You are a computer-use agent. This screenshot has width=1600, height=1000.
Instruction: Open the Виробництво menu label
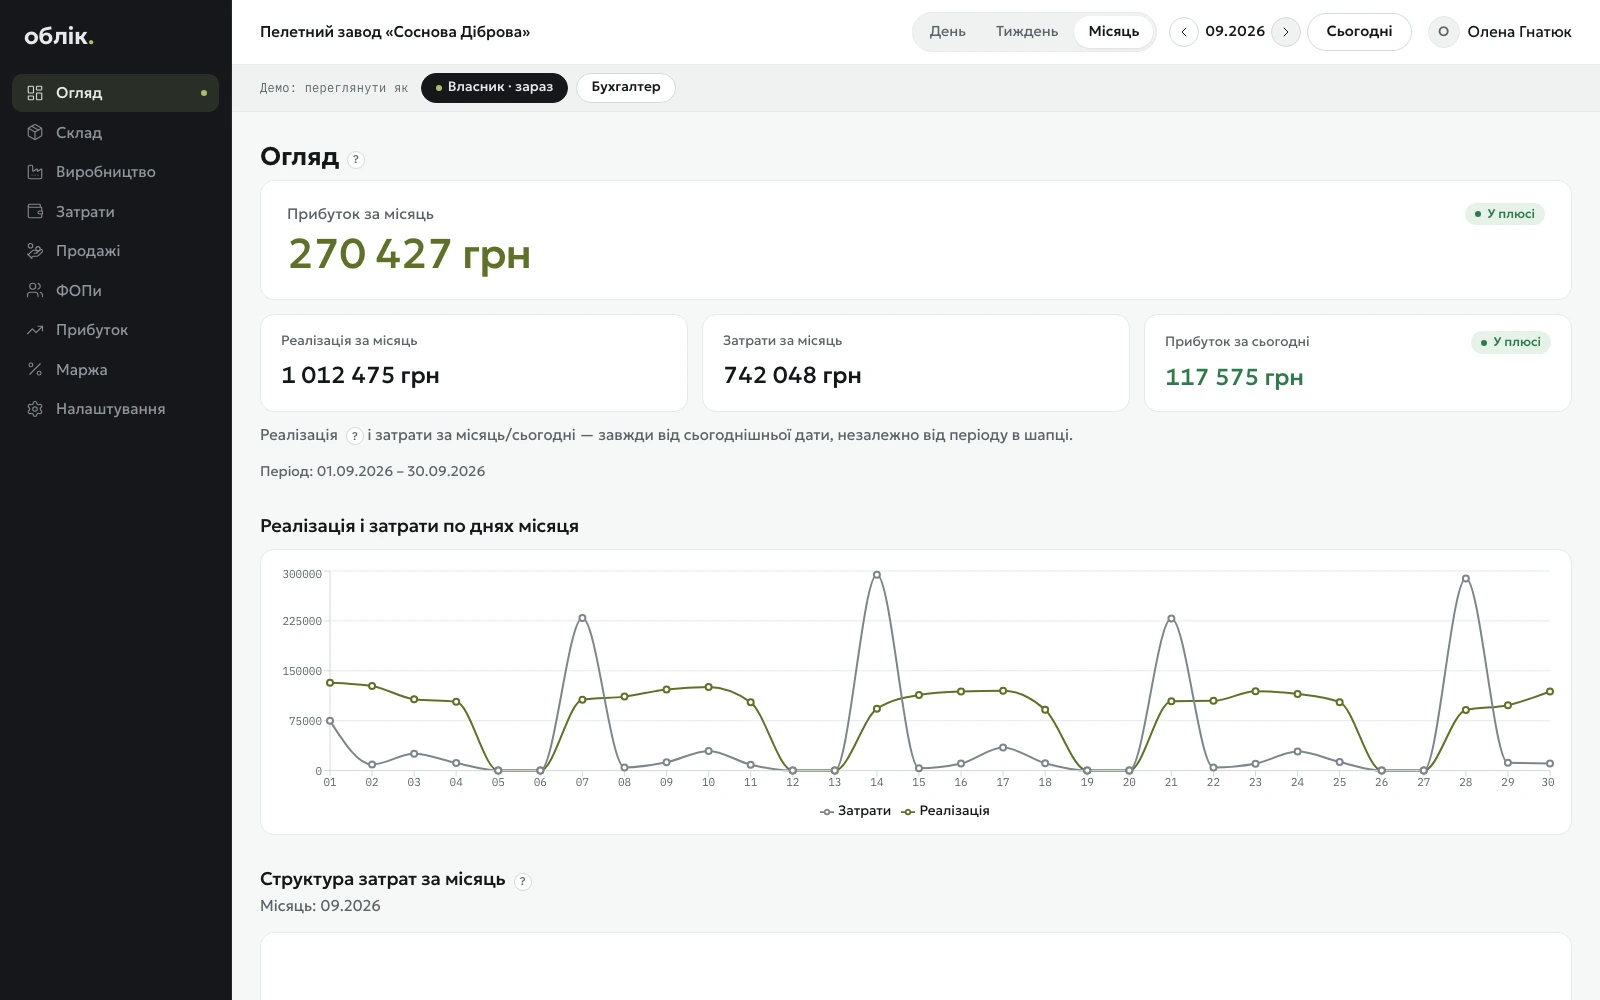click(106, 172)
